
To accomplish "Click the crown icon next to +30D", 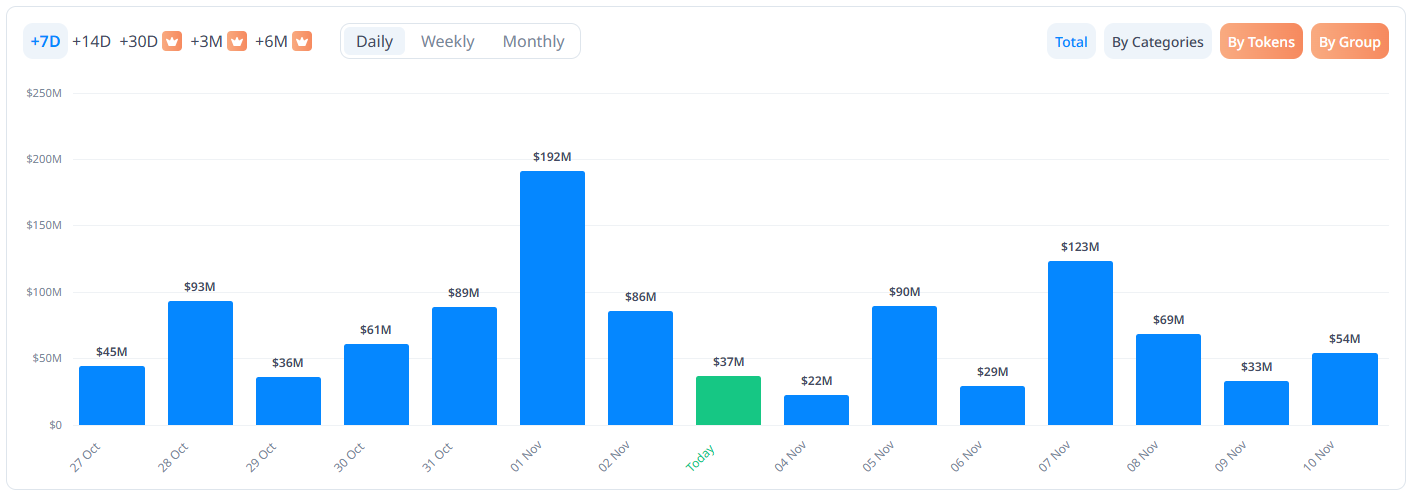I will [172, 41].
